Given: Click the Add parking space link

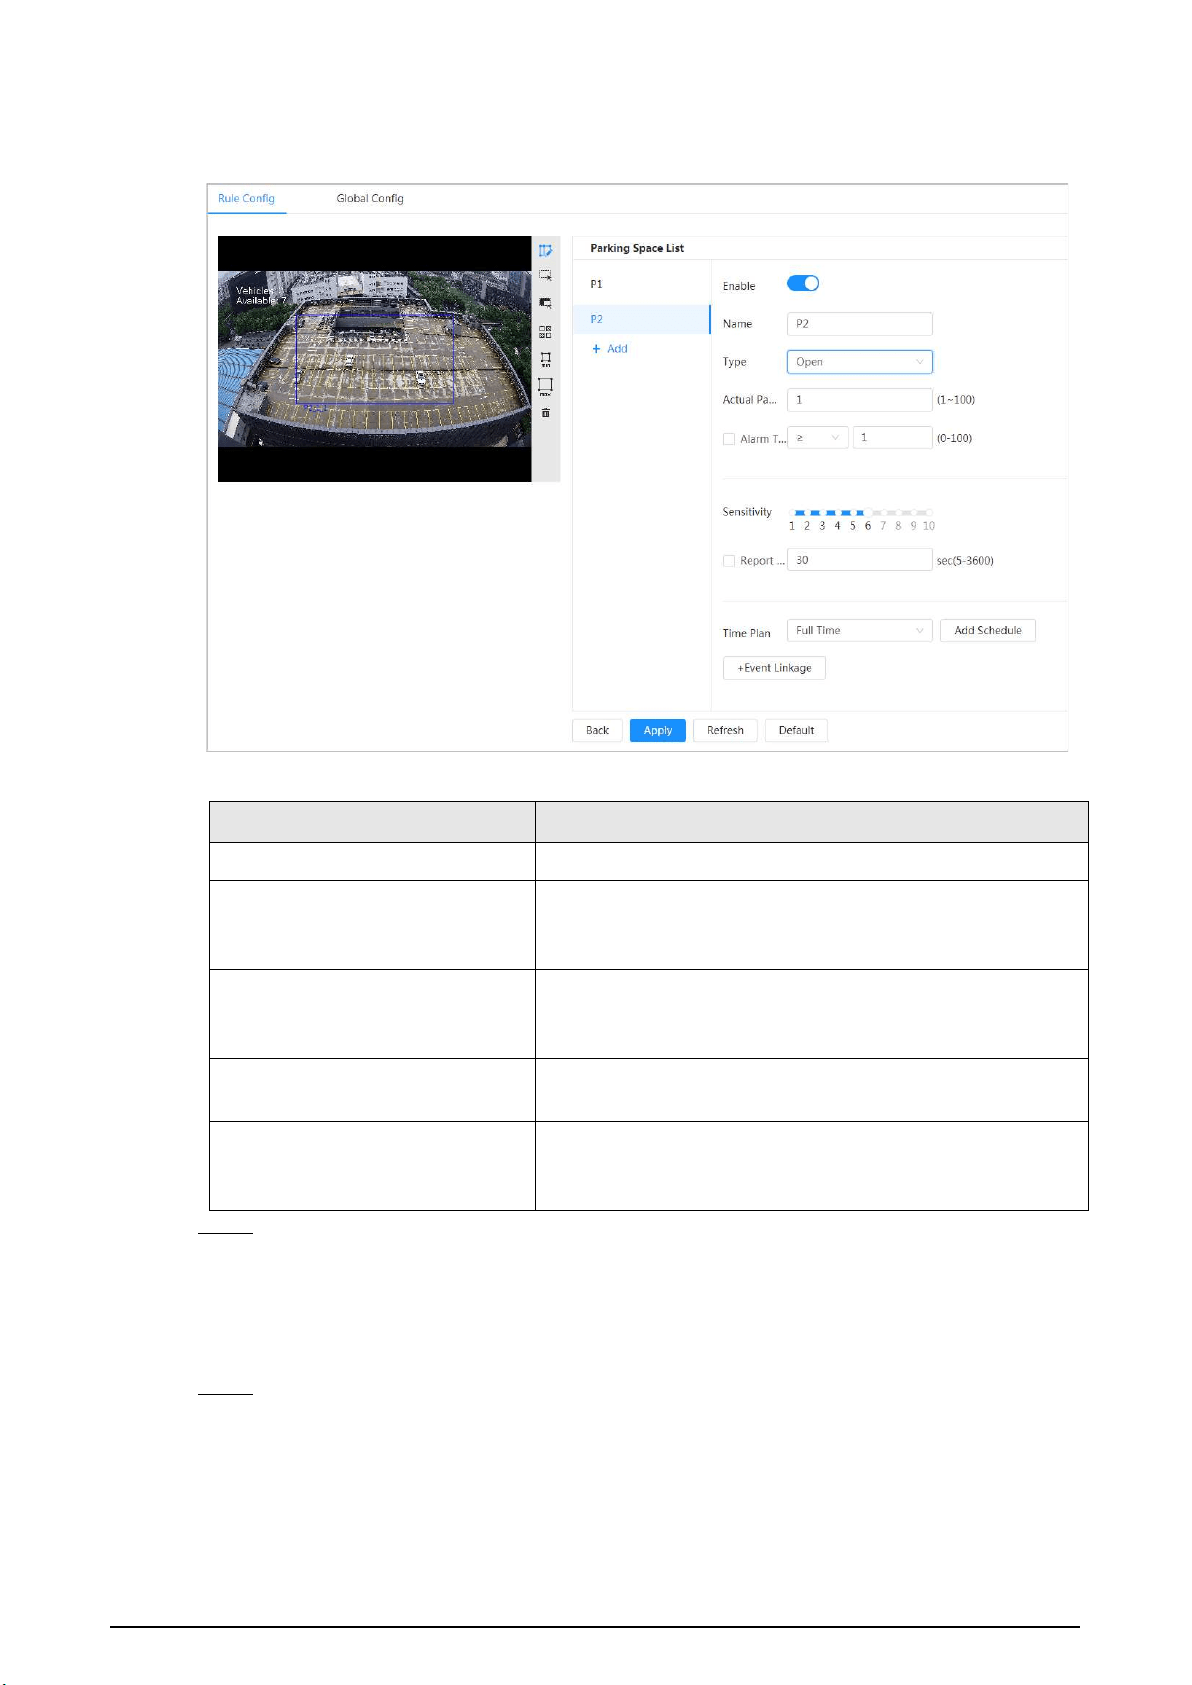Looking at the screenshot, I should (x=610, y=349).
